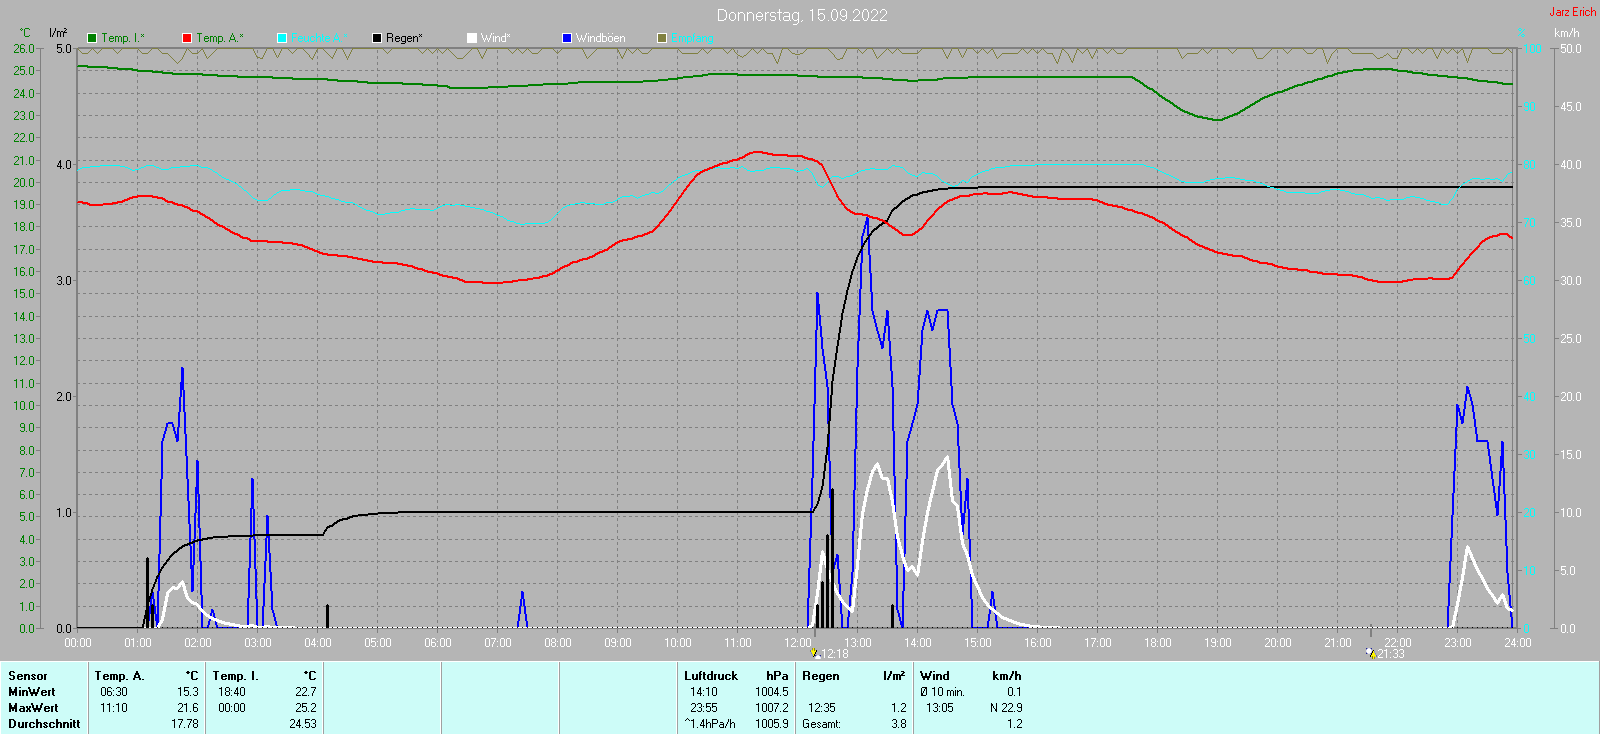Click the 'MaxWert' row label
Viewport: 1600px width, 734px height.
tap(33, 708)
